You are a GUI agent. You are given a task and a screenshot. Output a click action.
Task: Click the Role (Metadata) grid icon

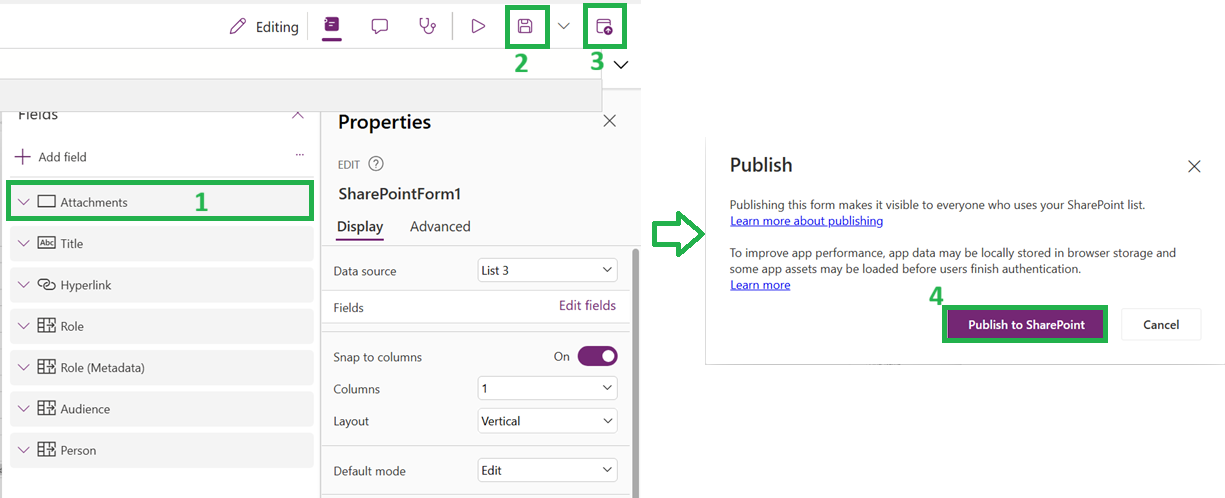click(x=46, y=367)
